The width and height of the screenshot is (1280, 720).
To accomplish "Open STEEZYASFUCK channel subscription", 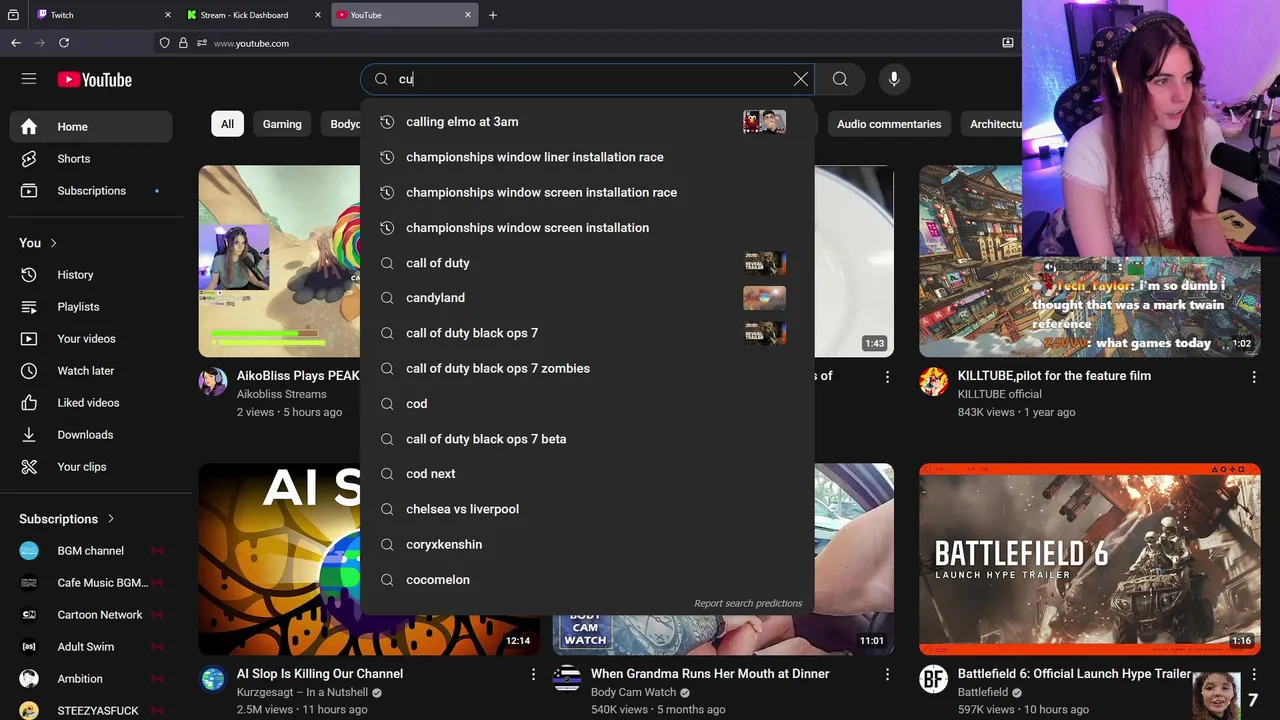I will pos(91,710).
